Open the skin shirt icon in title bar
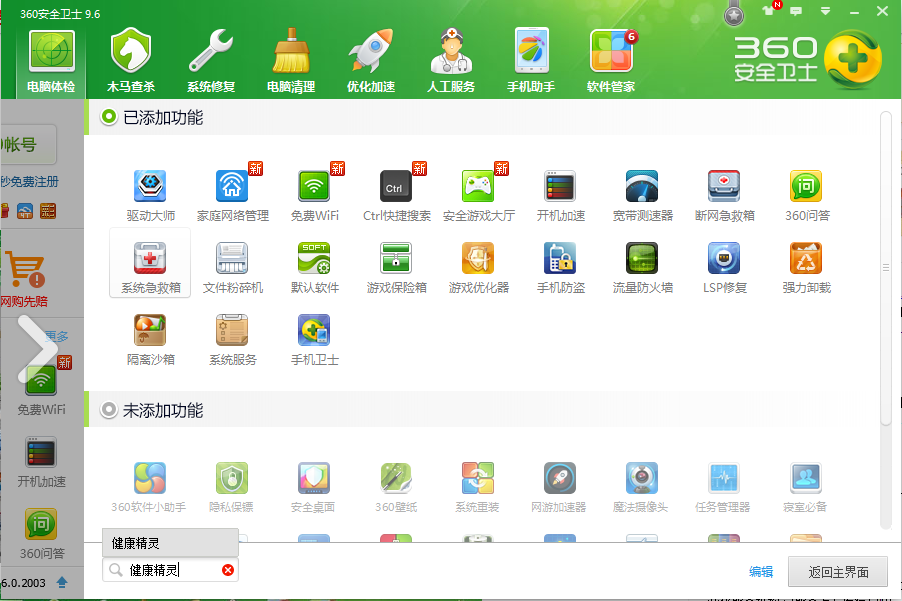The width and height of the screenshot is (902, 601). tap(768, 10)
